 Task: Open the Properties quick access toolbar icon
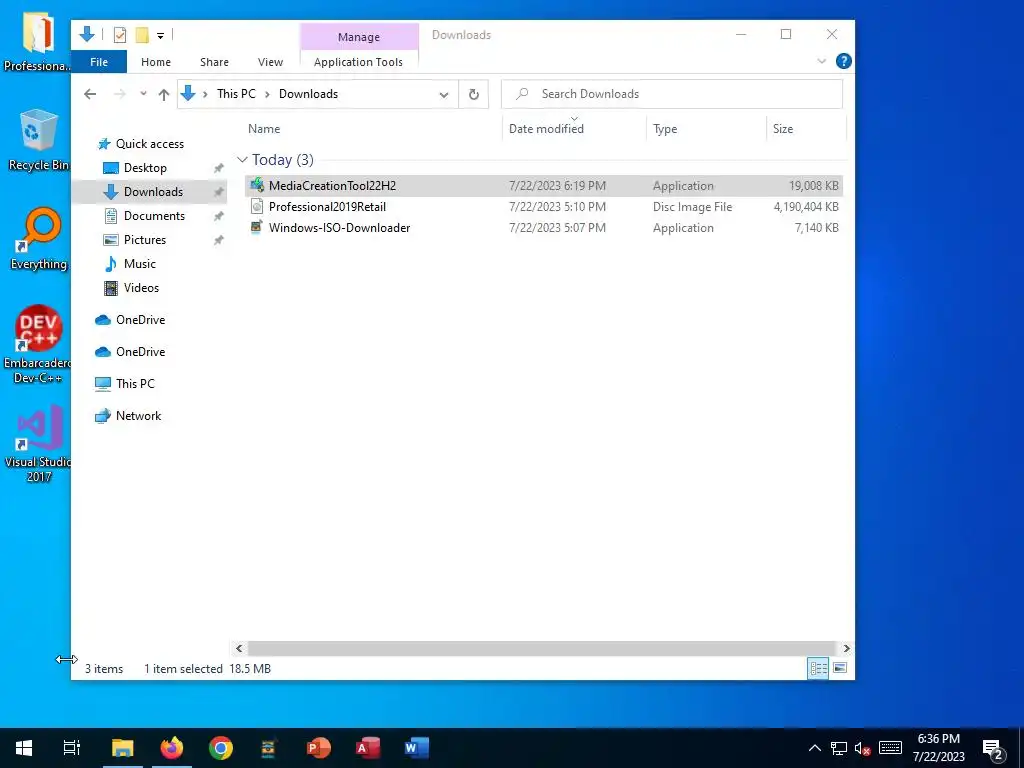120,35
